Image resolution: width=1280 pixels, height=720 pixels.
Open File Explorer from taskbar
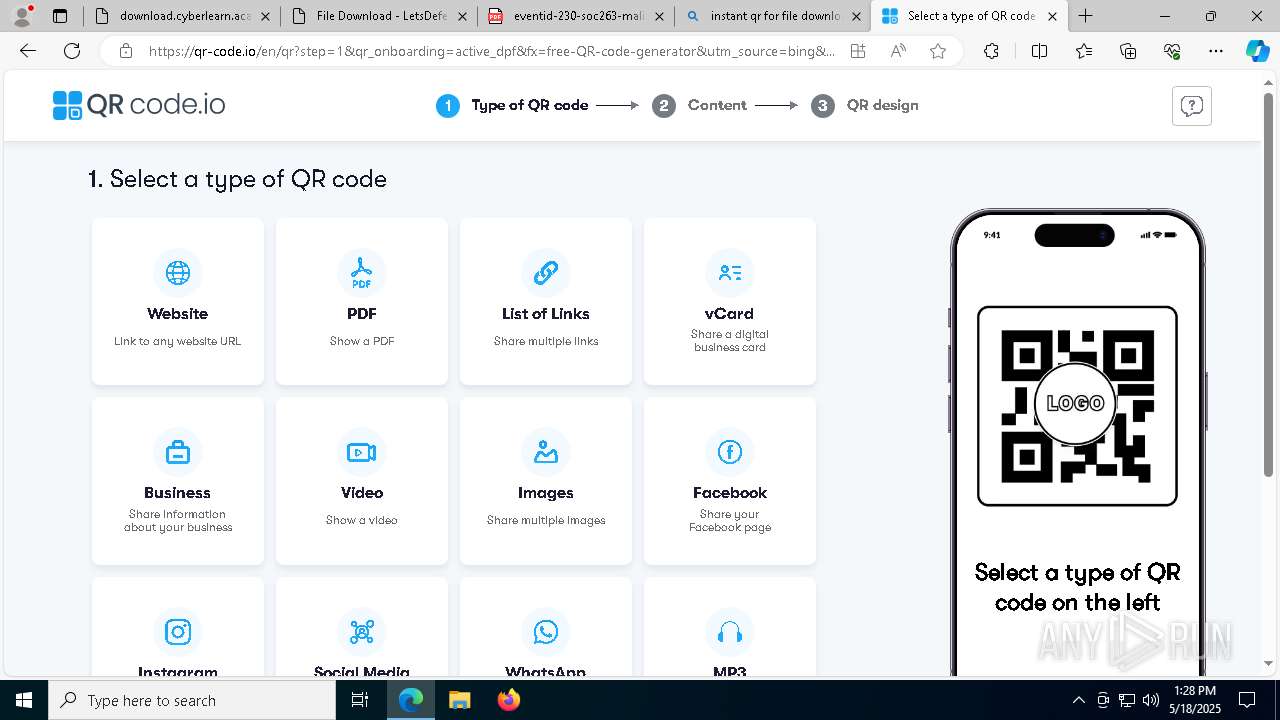tap(459, 700)
